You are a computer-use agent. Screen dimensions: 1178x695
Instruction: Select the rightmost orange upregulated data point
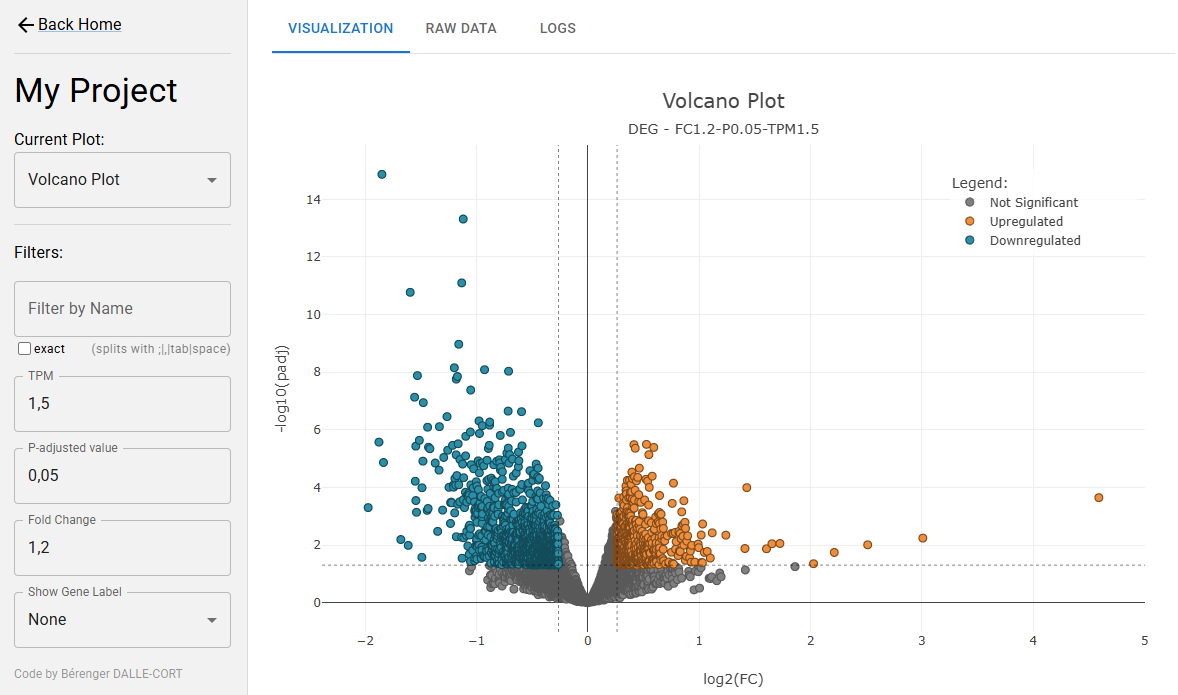pos(1098,497)
